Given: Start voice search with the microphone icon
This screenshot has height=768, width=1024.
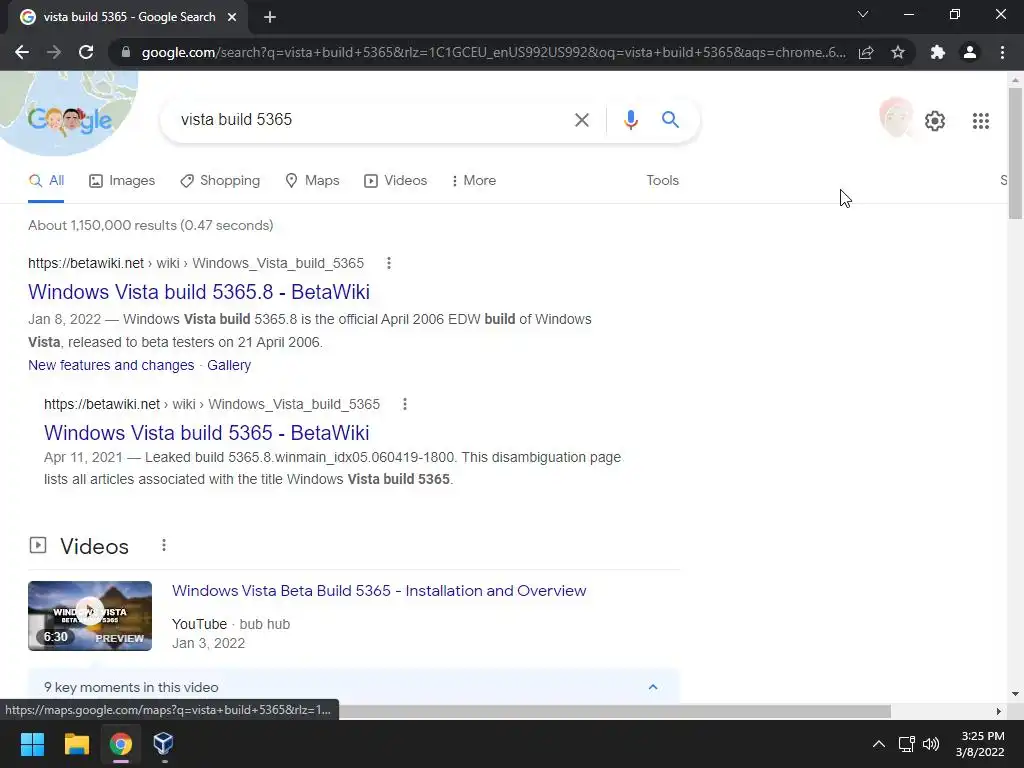Looking at the screenshot, I should point(630,120).
